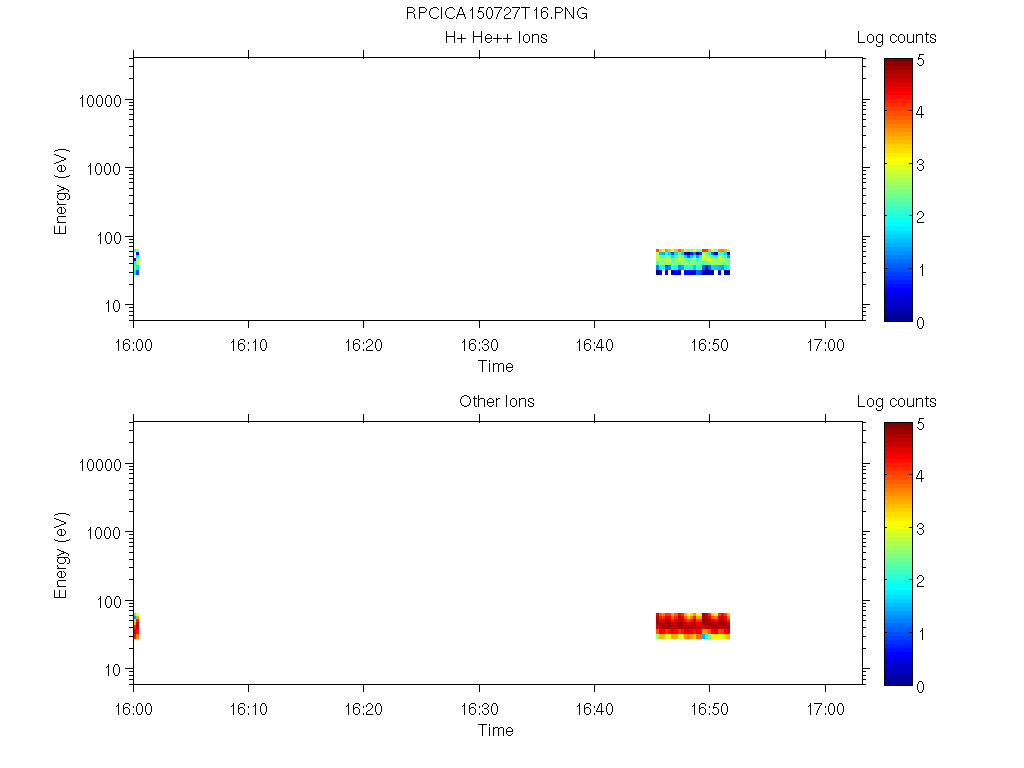1024x768 pixels.
Task: Click value 1 on the lower colorbar scale
Action: click(x=921, y=634)
